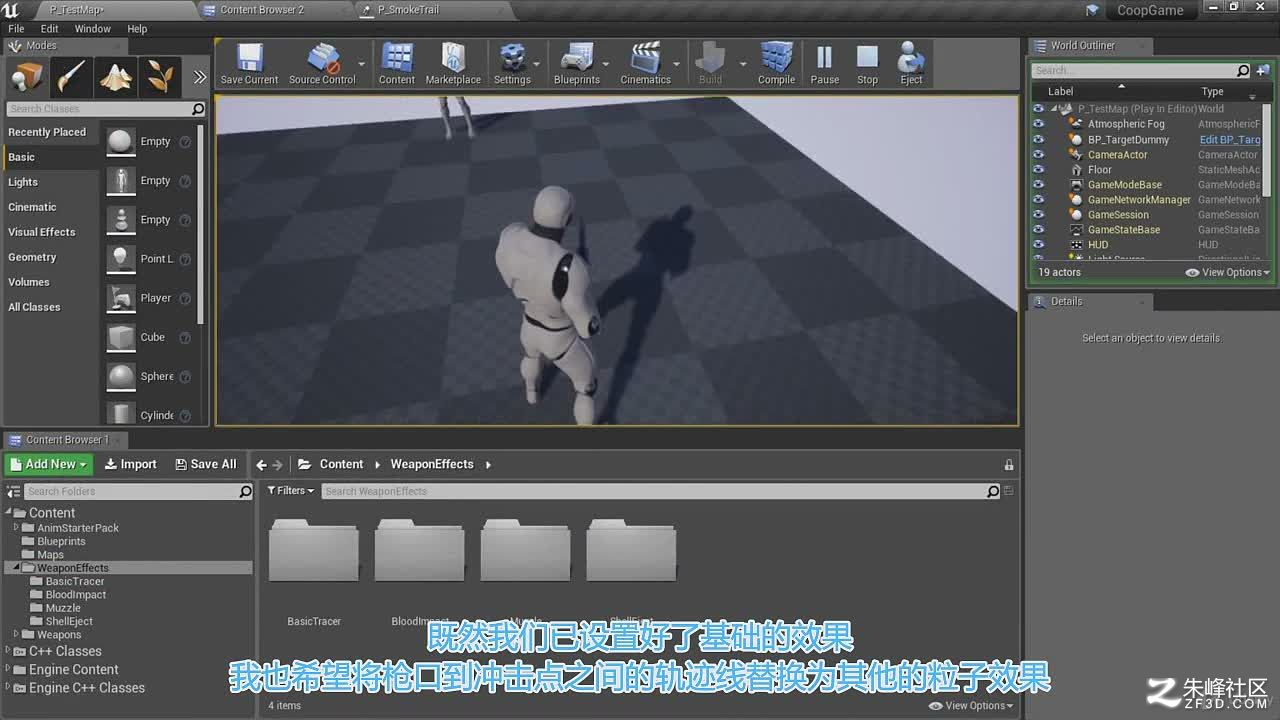Image resolution: width=1280 pixels, height=720 pixels.
Task: Click the WeaponEffects breadcrumb path
Action: (432, 465)
